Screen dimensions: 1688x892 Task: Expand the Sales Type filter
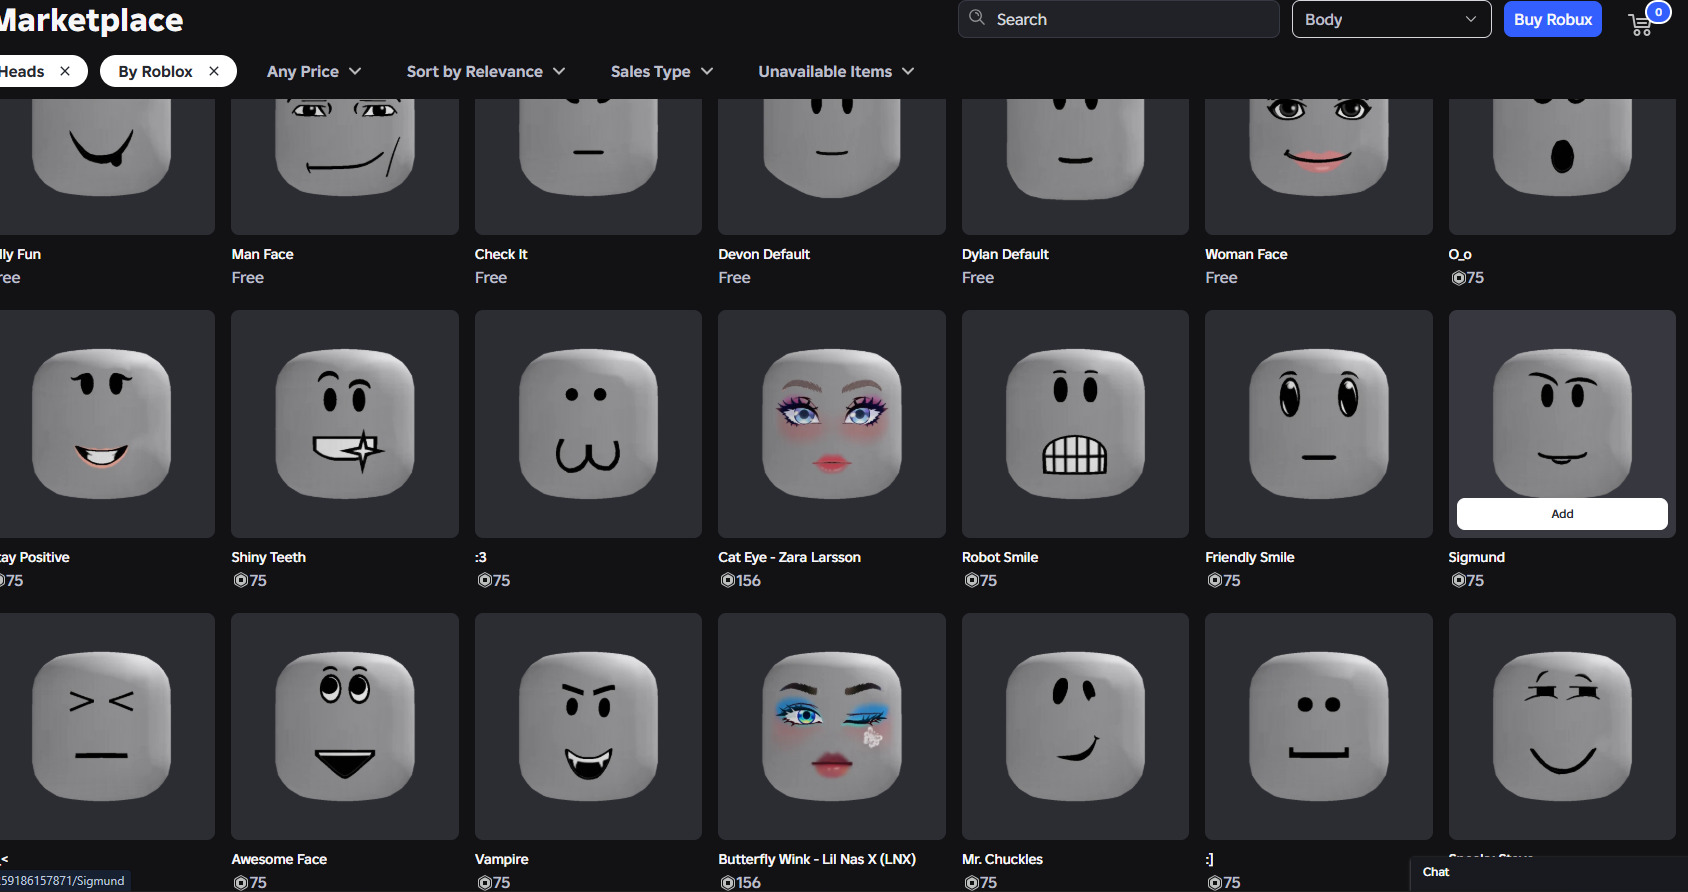coord(662,71)
